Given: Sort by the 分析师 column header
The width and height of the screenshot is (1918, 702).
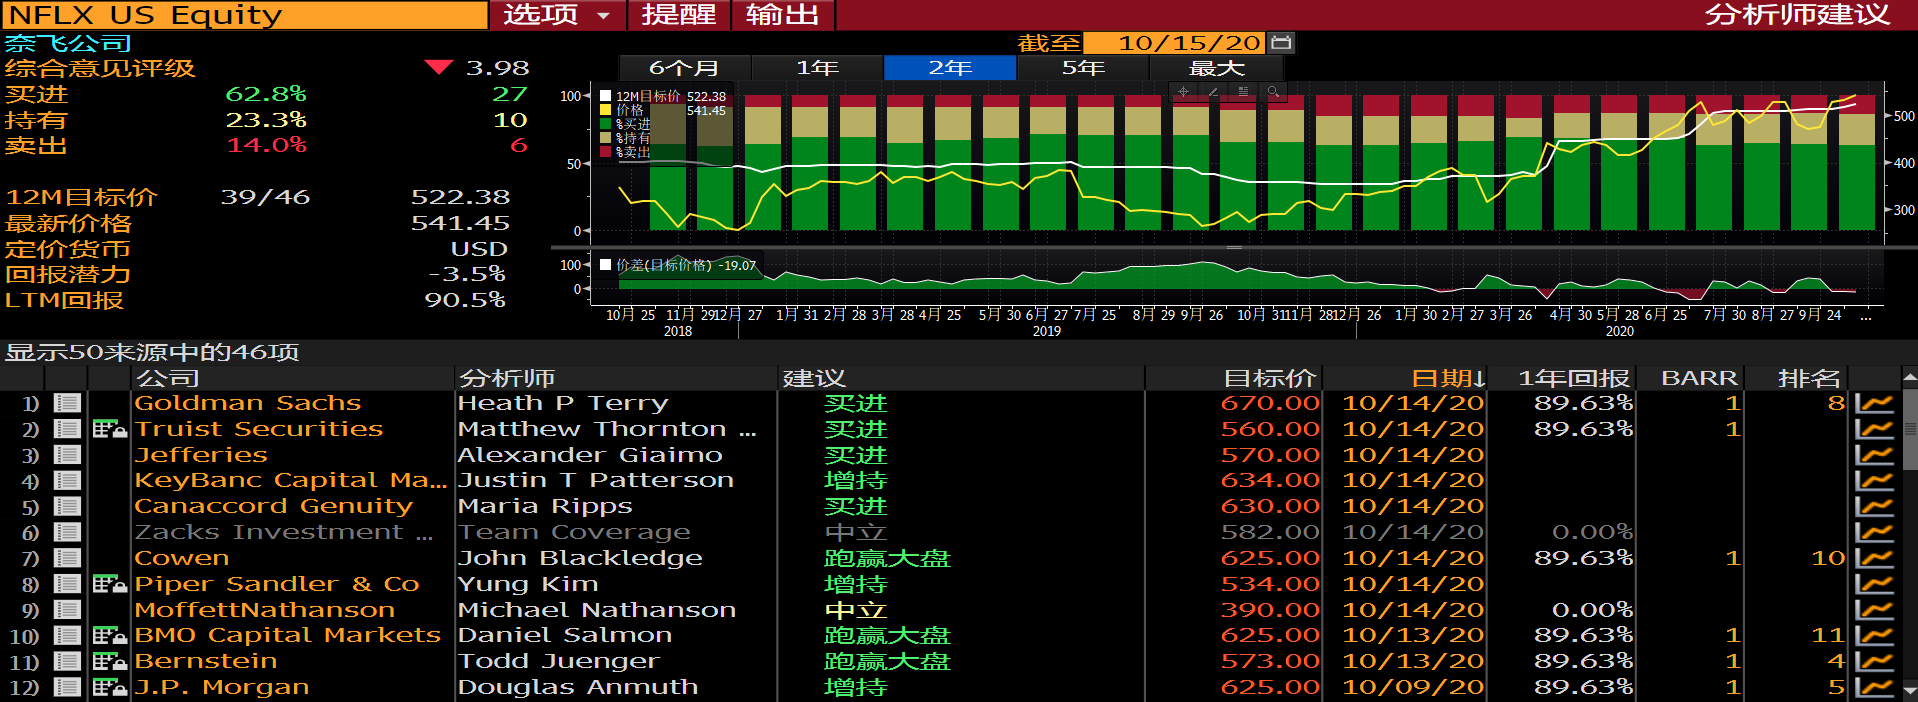Looking at the screenshot, I should 506,378.
